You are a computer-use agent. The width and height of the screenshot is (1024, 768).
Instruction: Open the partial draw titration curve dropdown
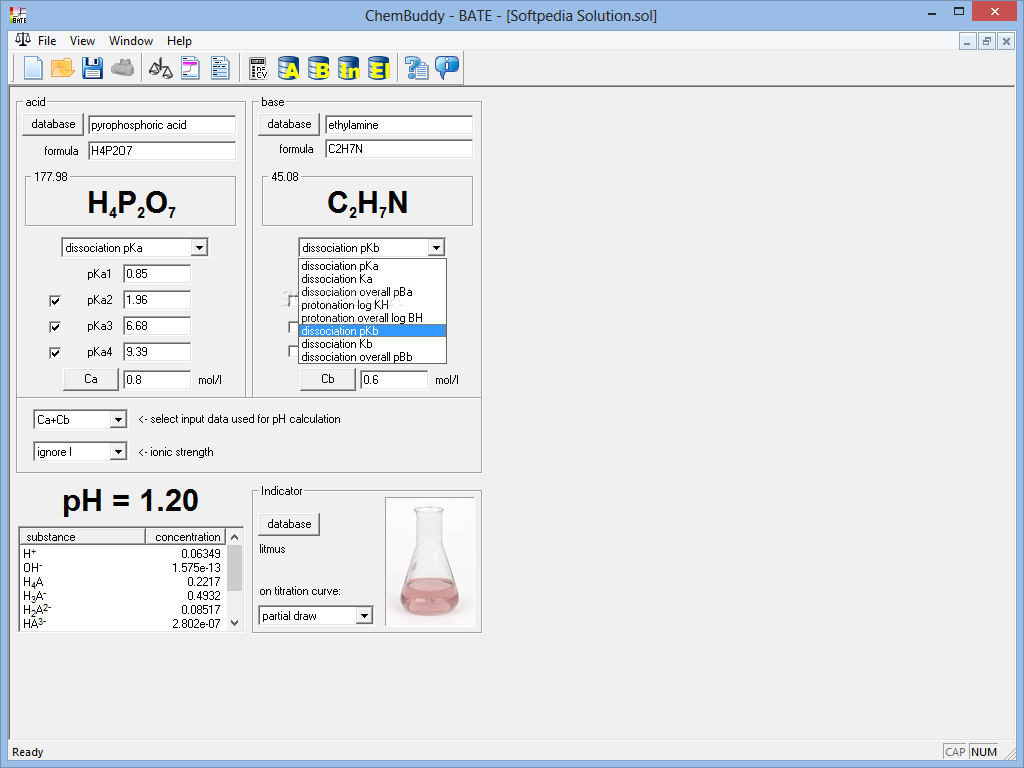coord(364,615)
